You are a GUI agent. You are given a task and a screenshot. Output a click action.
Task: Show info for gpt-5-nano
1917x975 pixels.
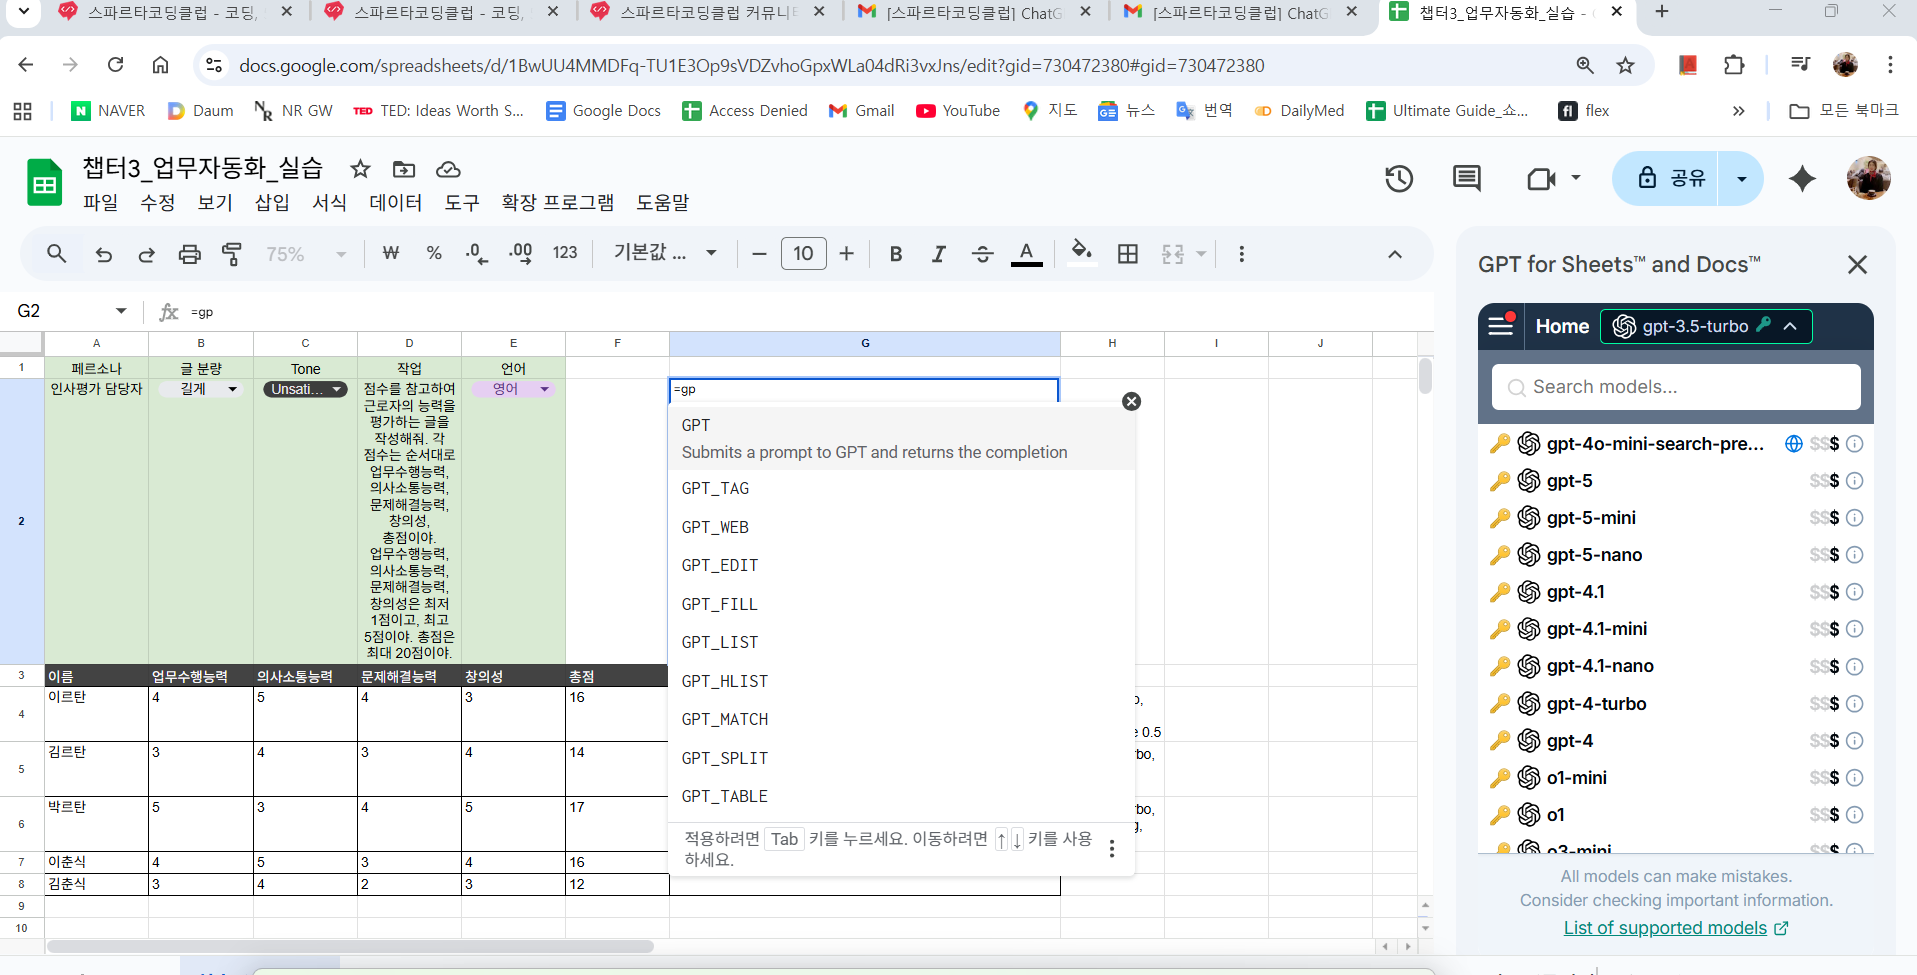(x=1854, y=555)
